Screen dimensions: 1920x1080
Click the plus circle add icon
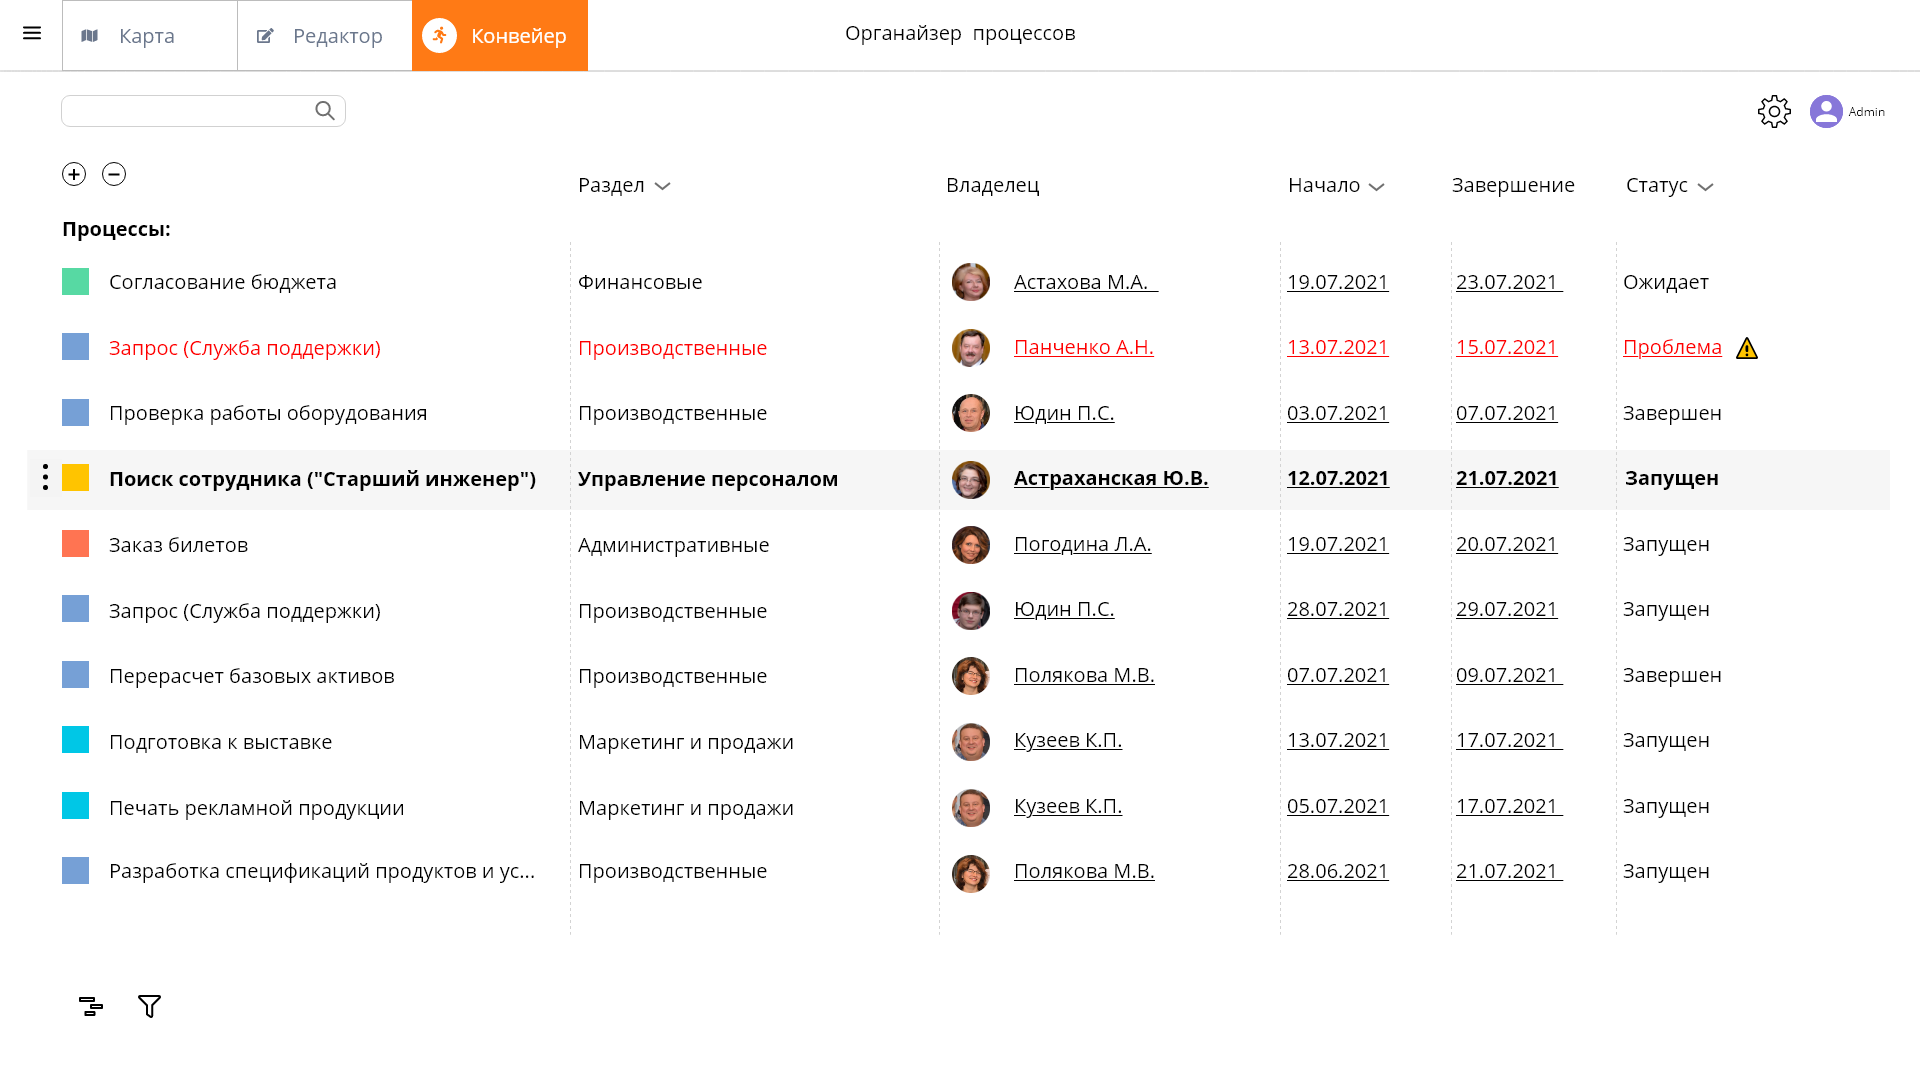point(74,174)
